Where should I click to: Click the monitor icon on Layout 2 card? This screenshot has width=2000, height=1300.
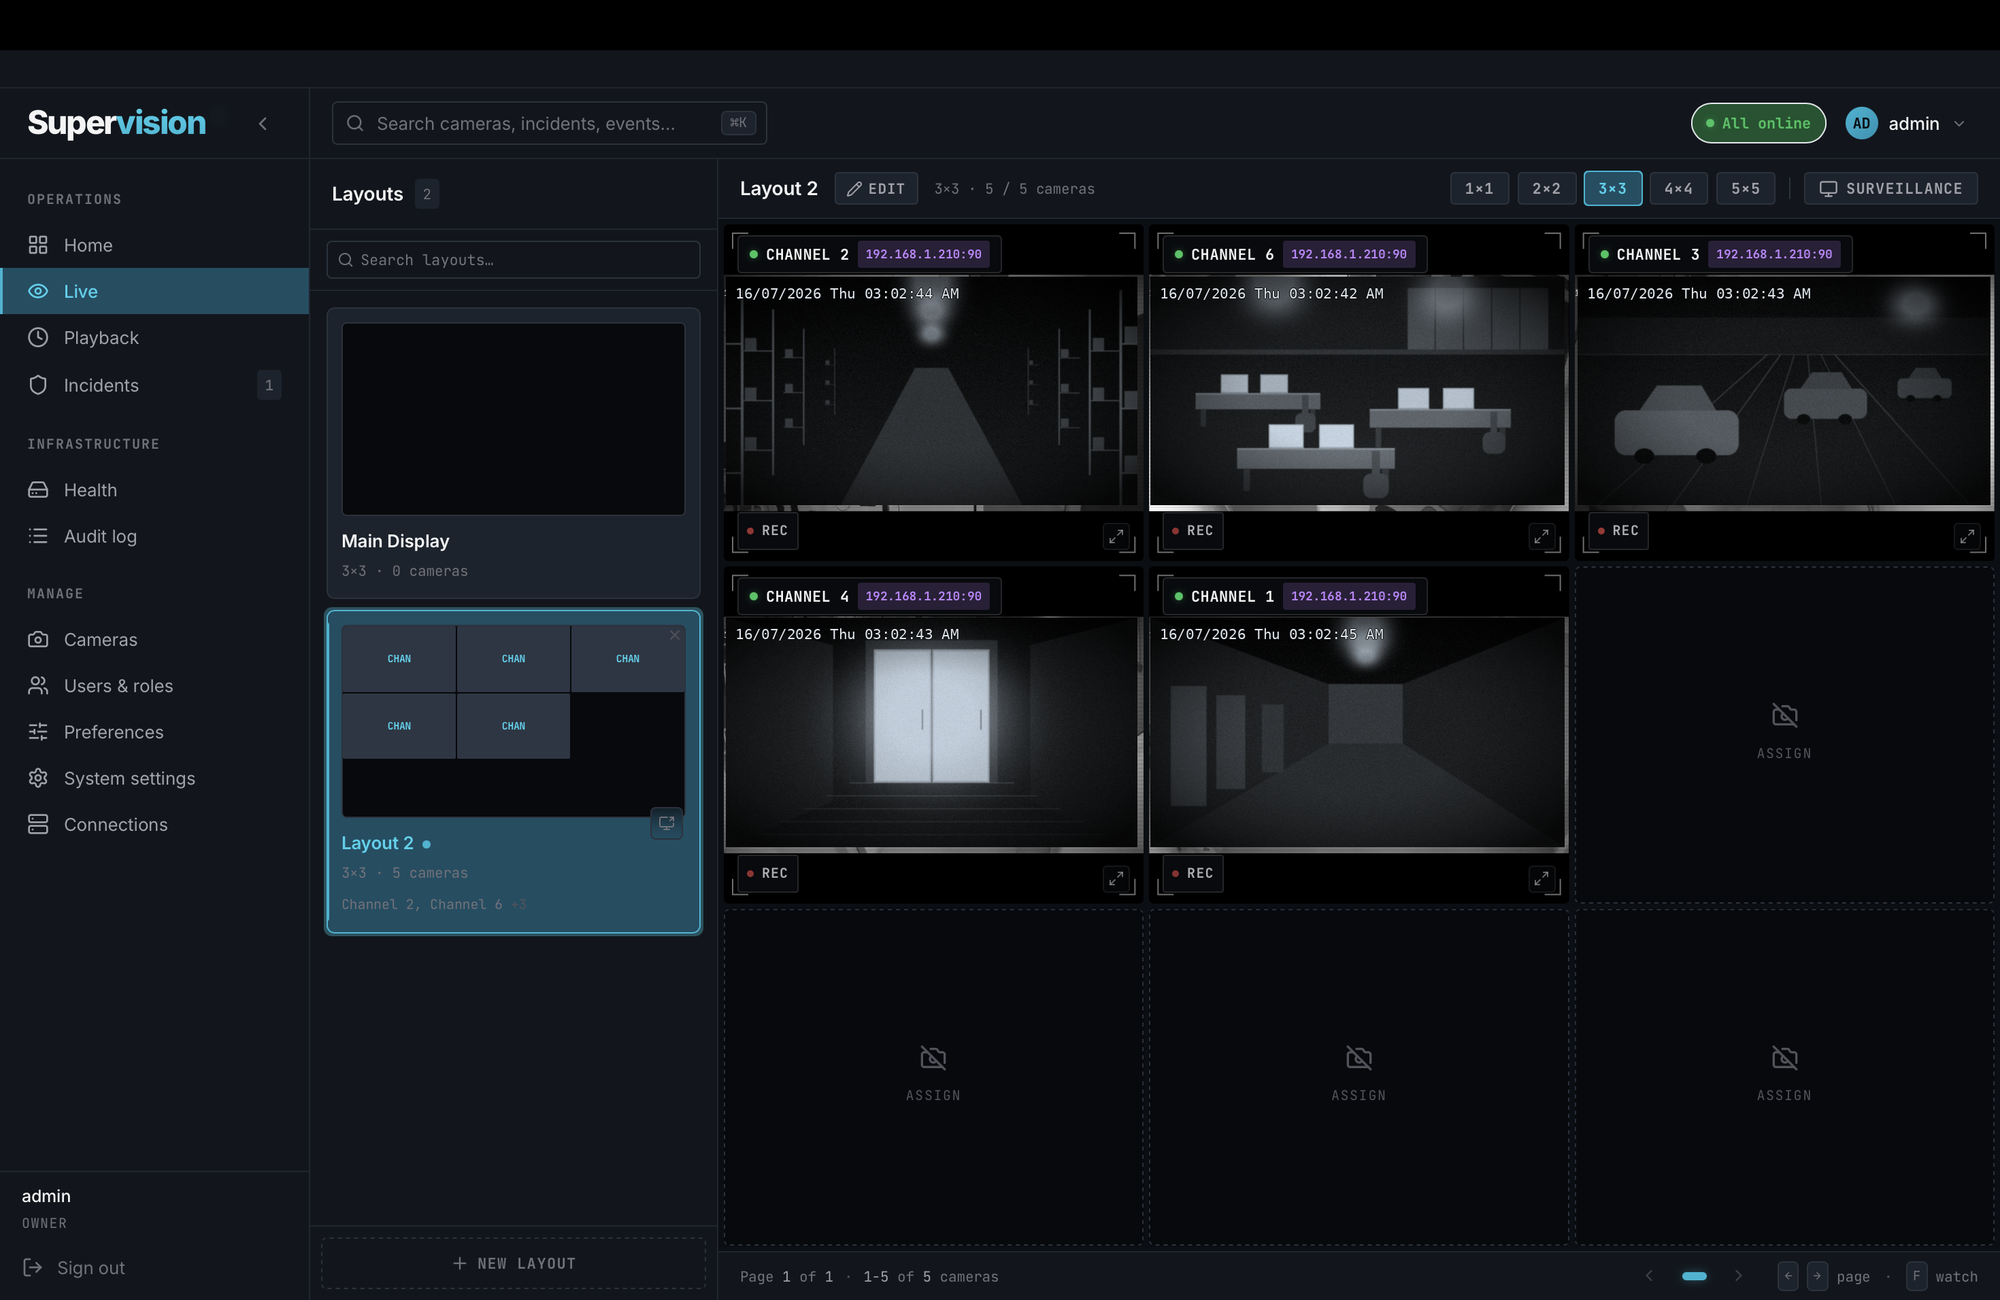click(x=666, y=823)
